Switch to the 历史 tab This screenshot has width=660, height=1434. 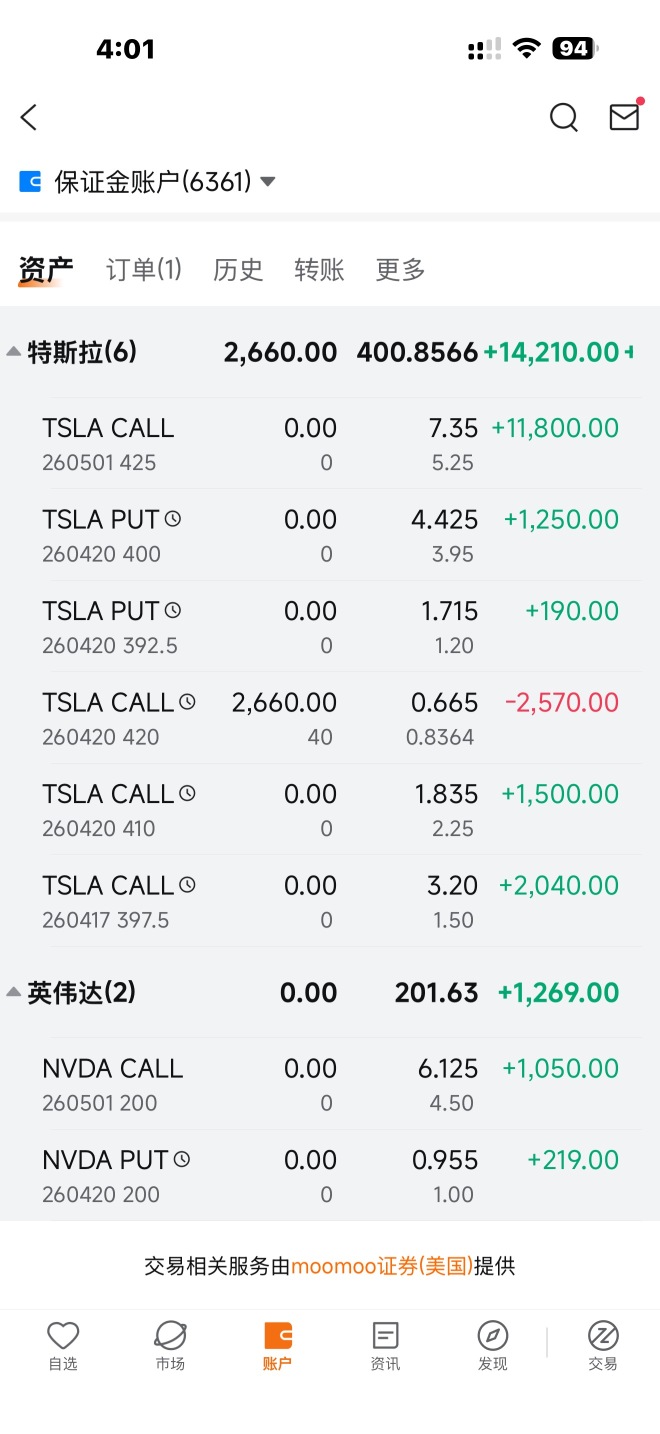[x=238, y=269]
